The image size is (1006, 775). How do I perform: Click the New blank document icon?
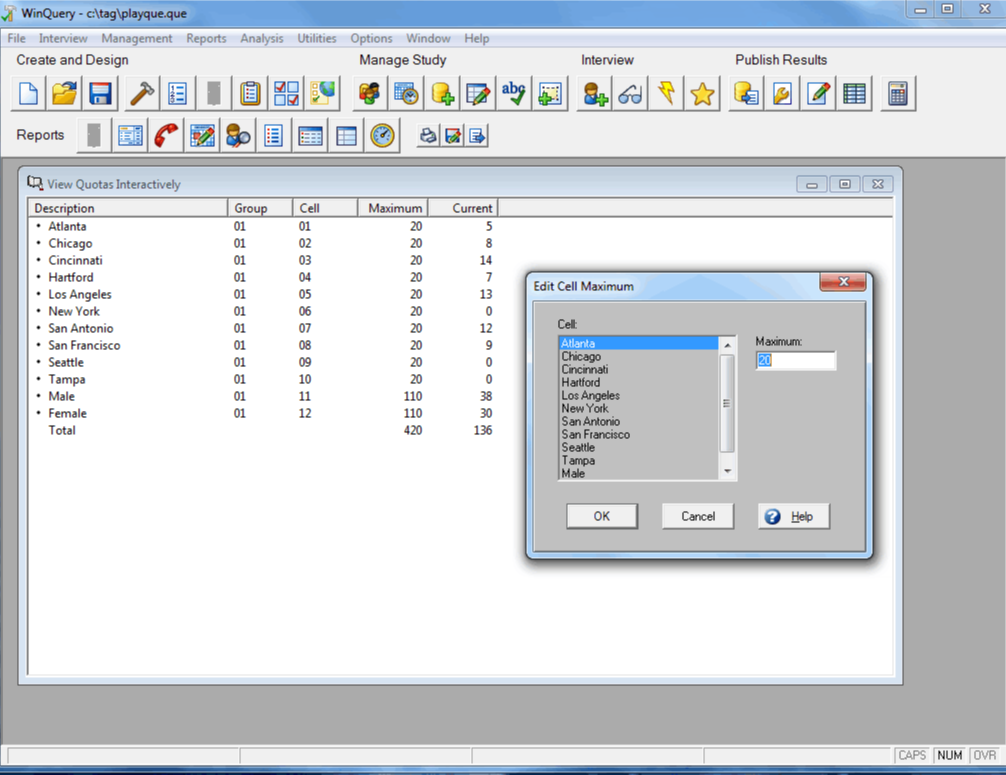coord(29,94)
